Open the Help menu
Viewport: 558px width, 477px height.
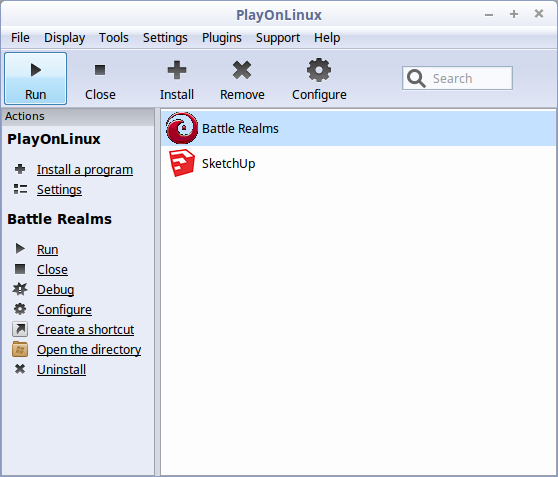[x=327, y=37]
